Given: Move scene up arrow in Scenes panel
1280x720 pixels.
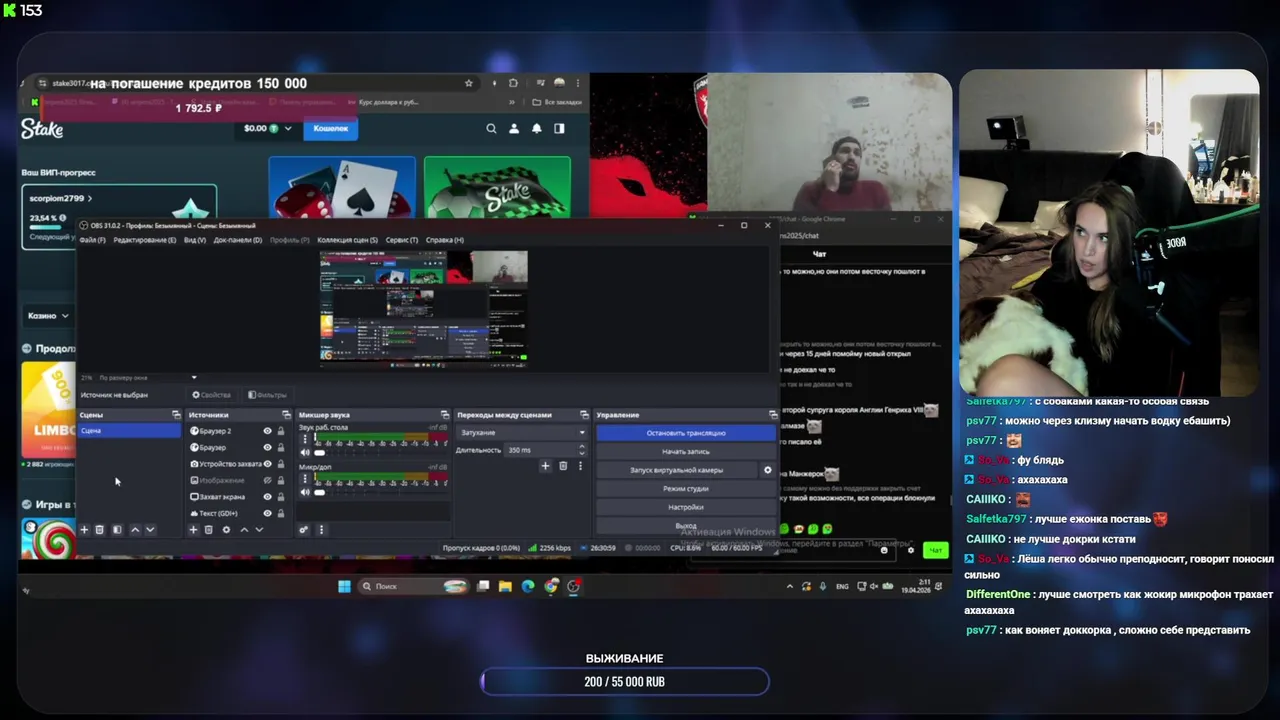Looking at the screenshot, I should 135,530.
